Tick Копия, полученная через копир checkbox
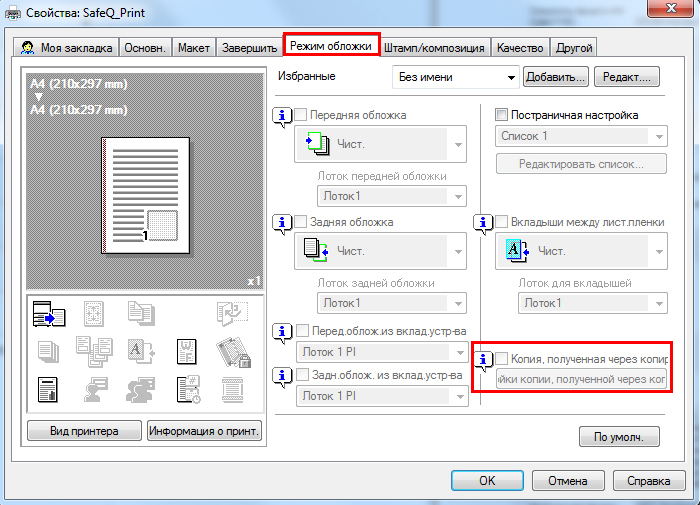 point(502,359)
